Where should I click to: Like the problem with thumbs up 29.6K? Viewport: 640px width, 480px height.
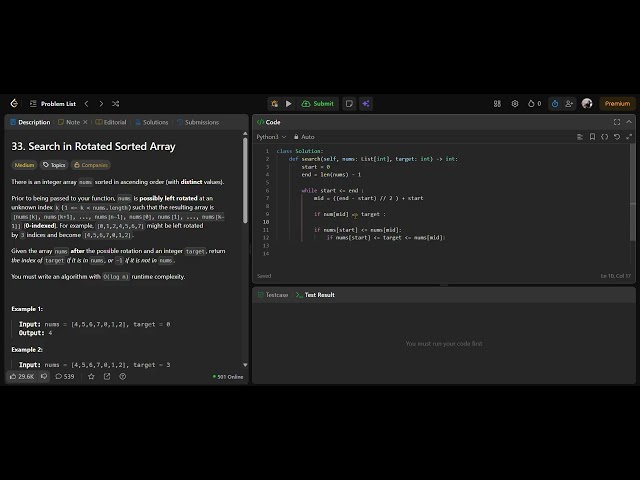[22, 376]
